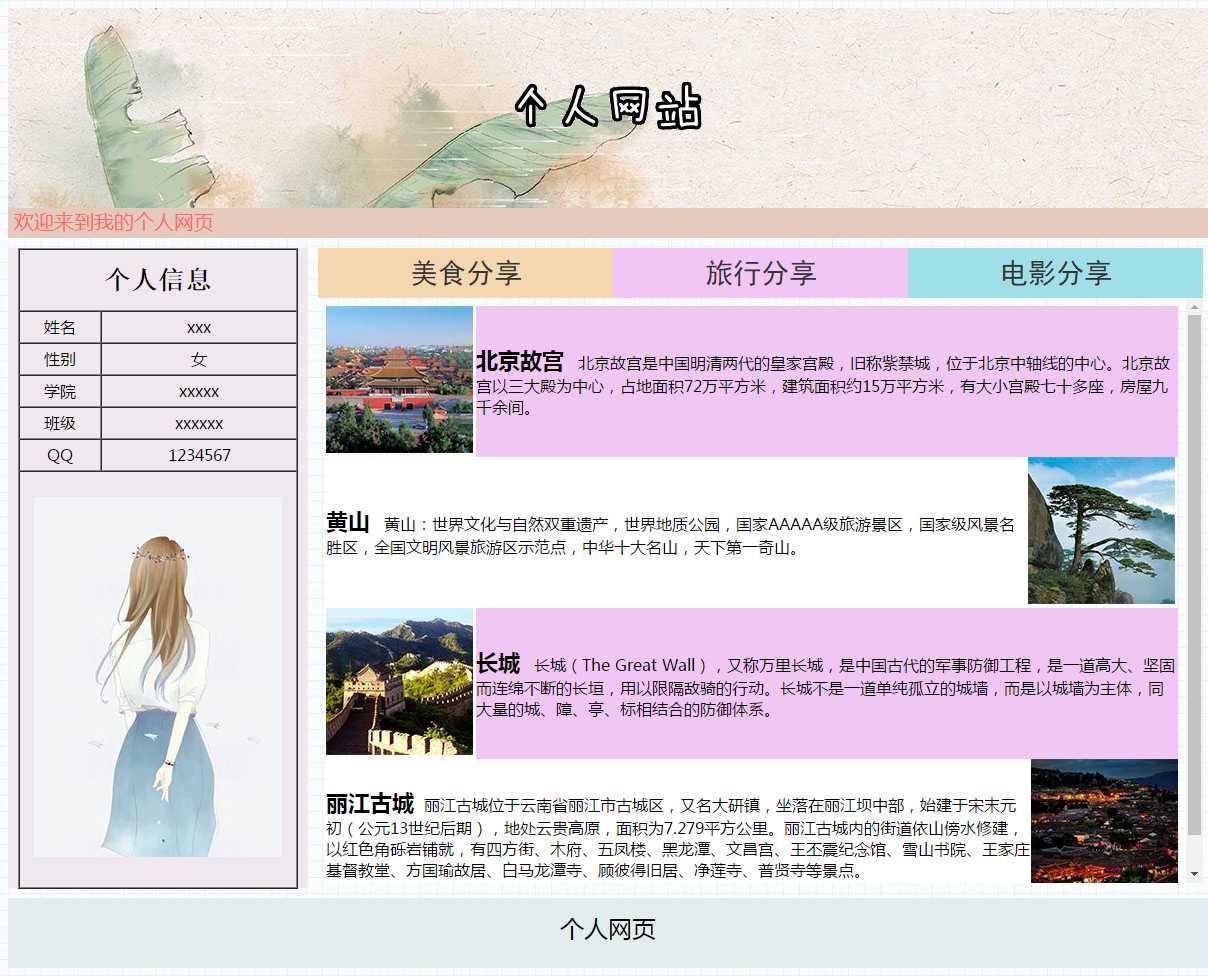Select the 电影分享 tab
The height and width of the screenshot is (976, 1208).
[1055, 273]
